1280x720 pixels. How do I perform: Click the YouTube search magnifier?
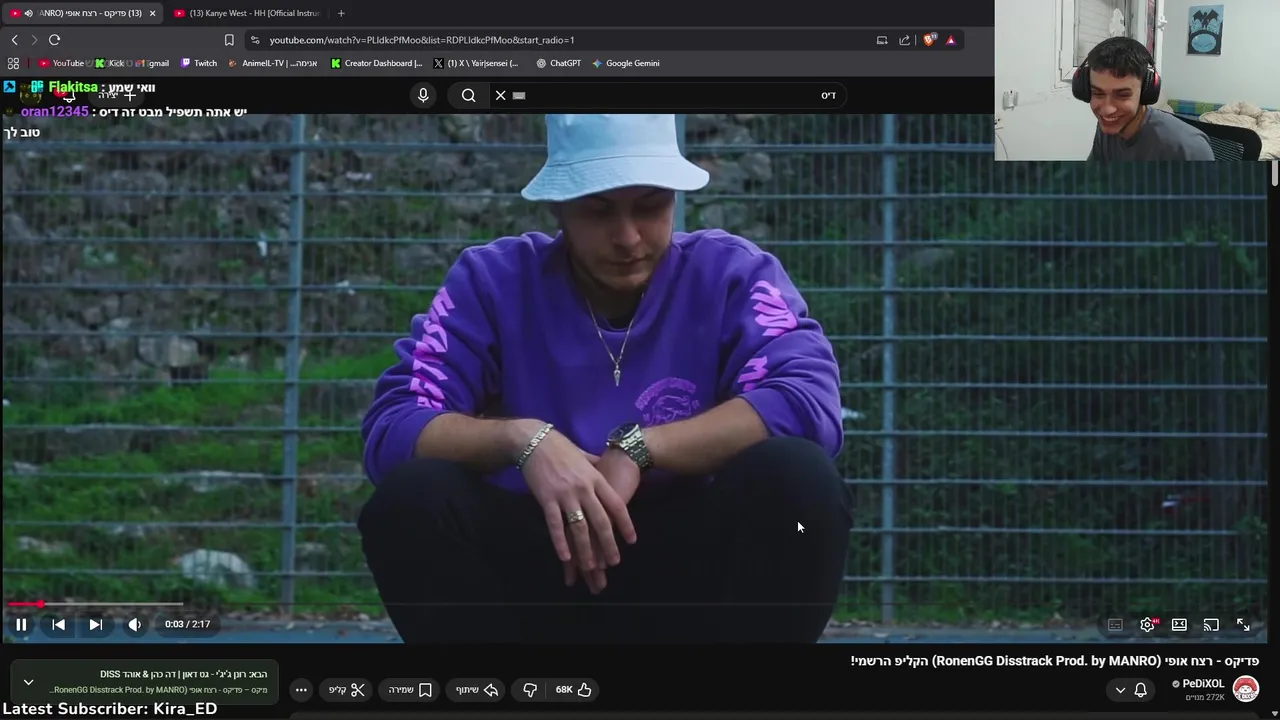click(x=469, y=95)
